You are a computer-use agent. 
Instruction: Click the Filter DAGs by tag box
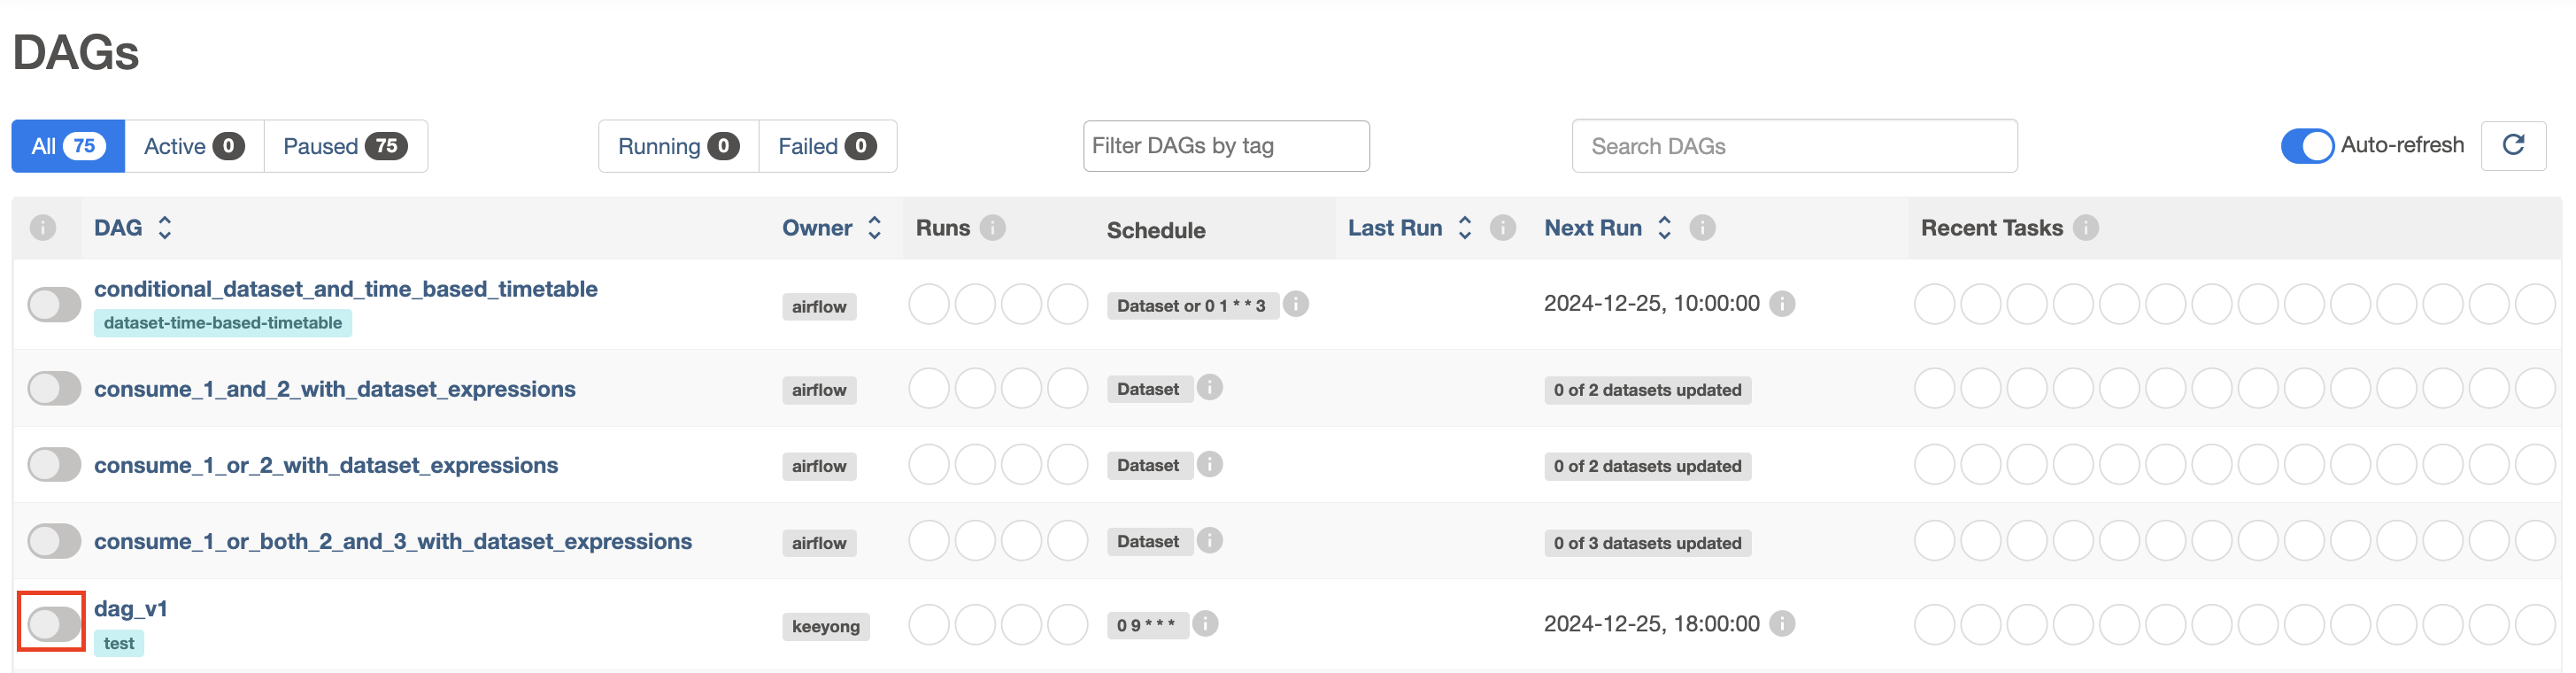1225,147
